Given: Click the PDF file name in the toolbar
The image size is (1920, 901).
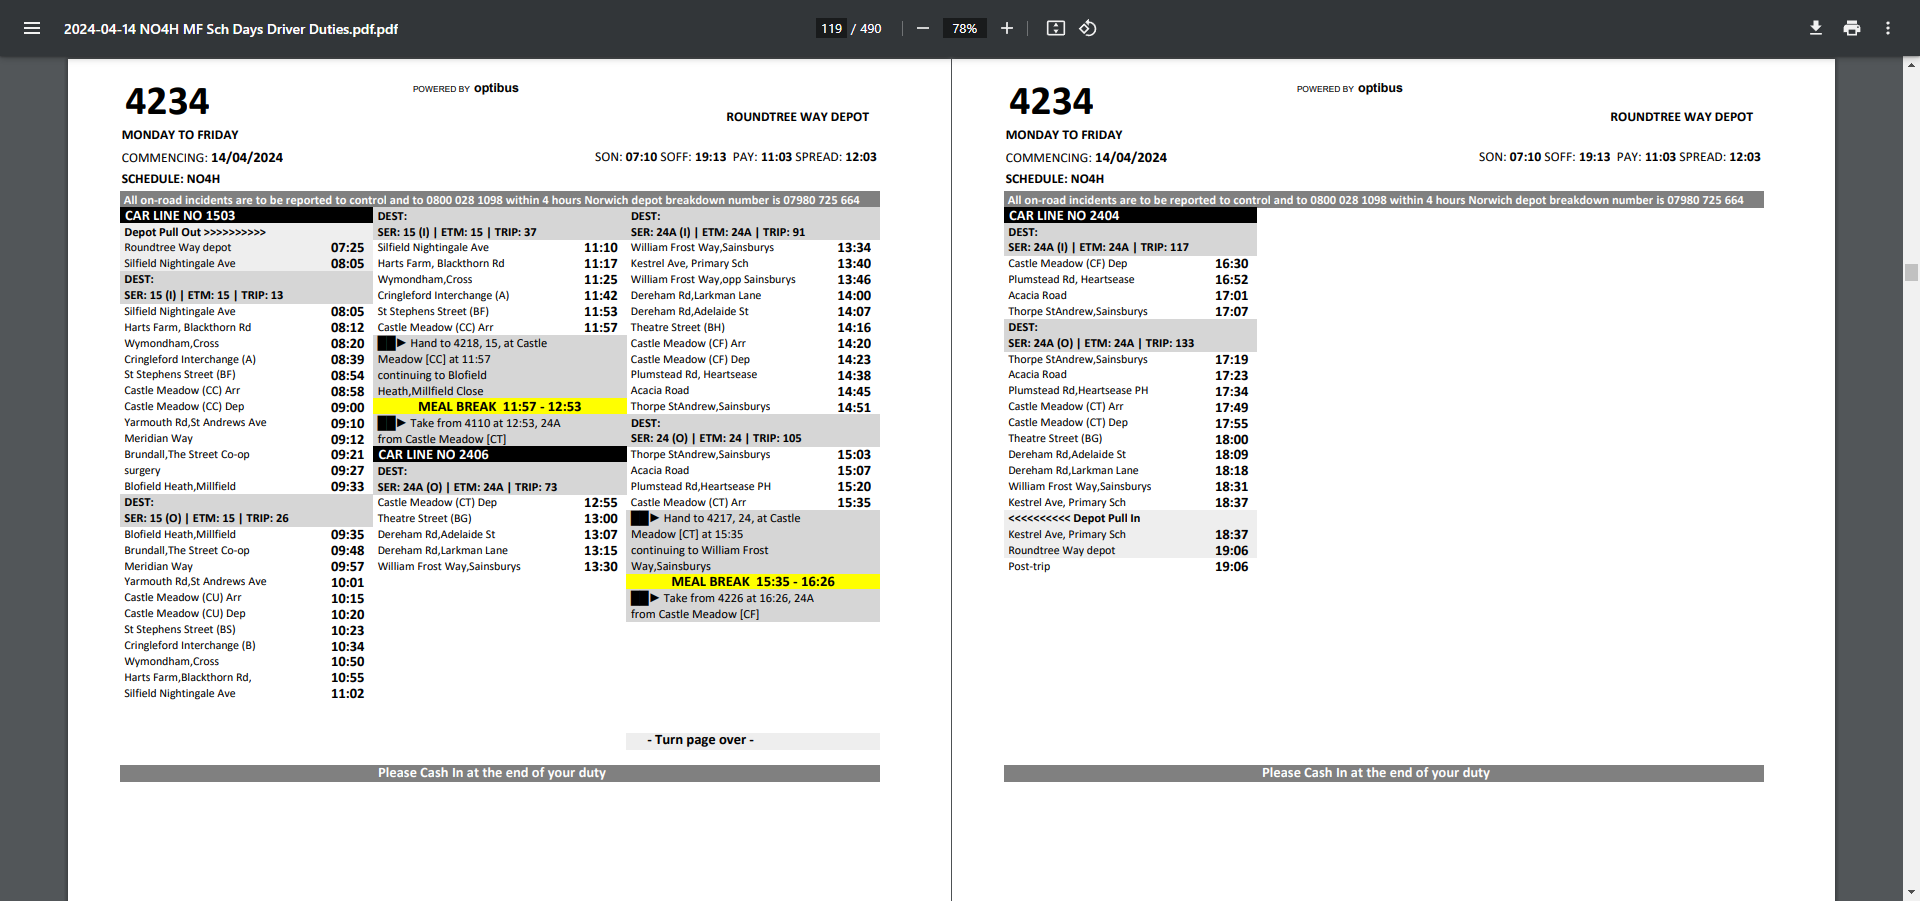Looking at the screenshot, I should tap(231, 29).
